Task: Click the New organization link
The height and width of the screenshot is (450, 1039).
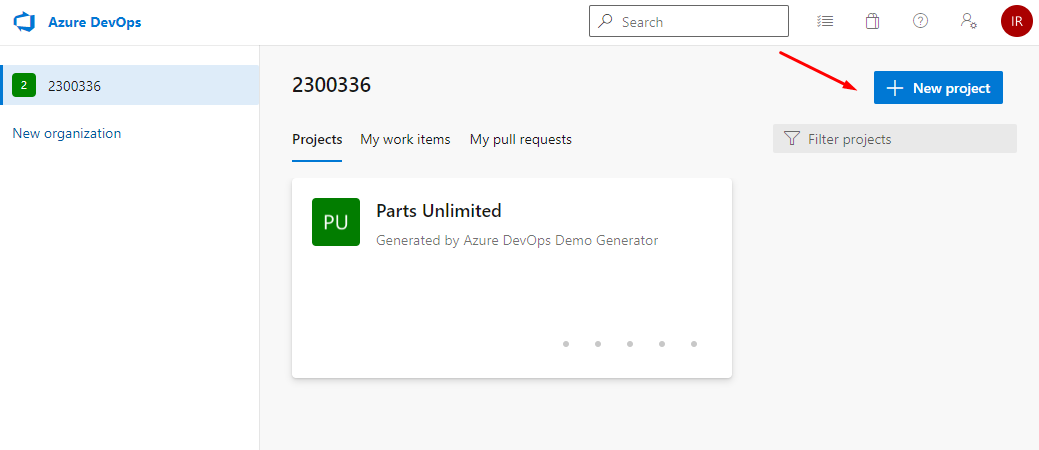Action: [67, 133]
